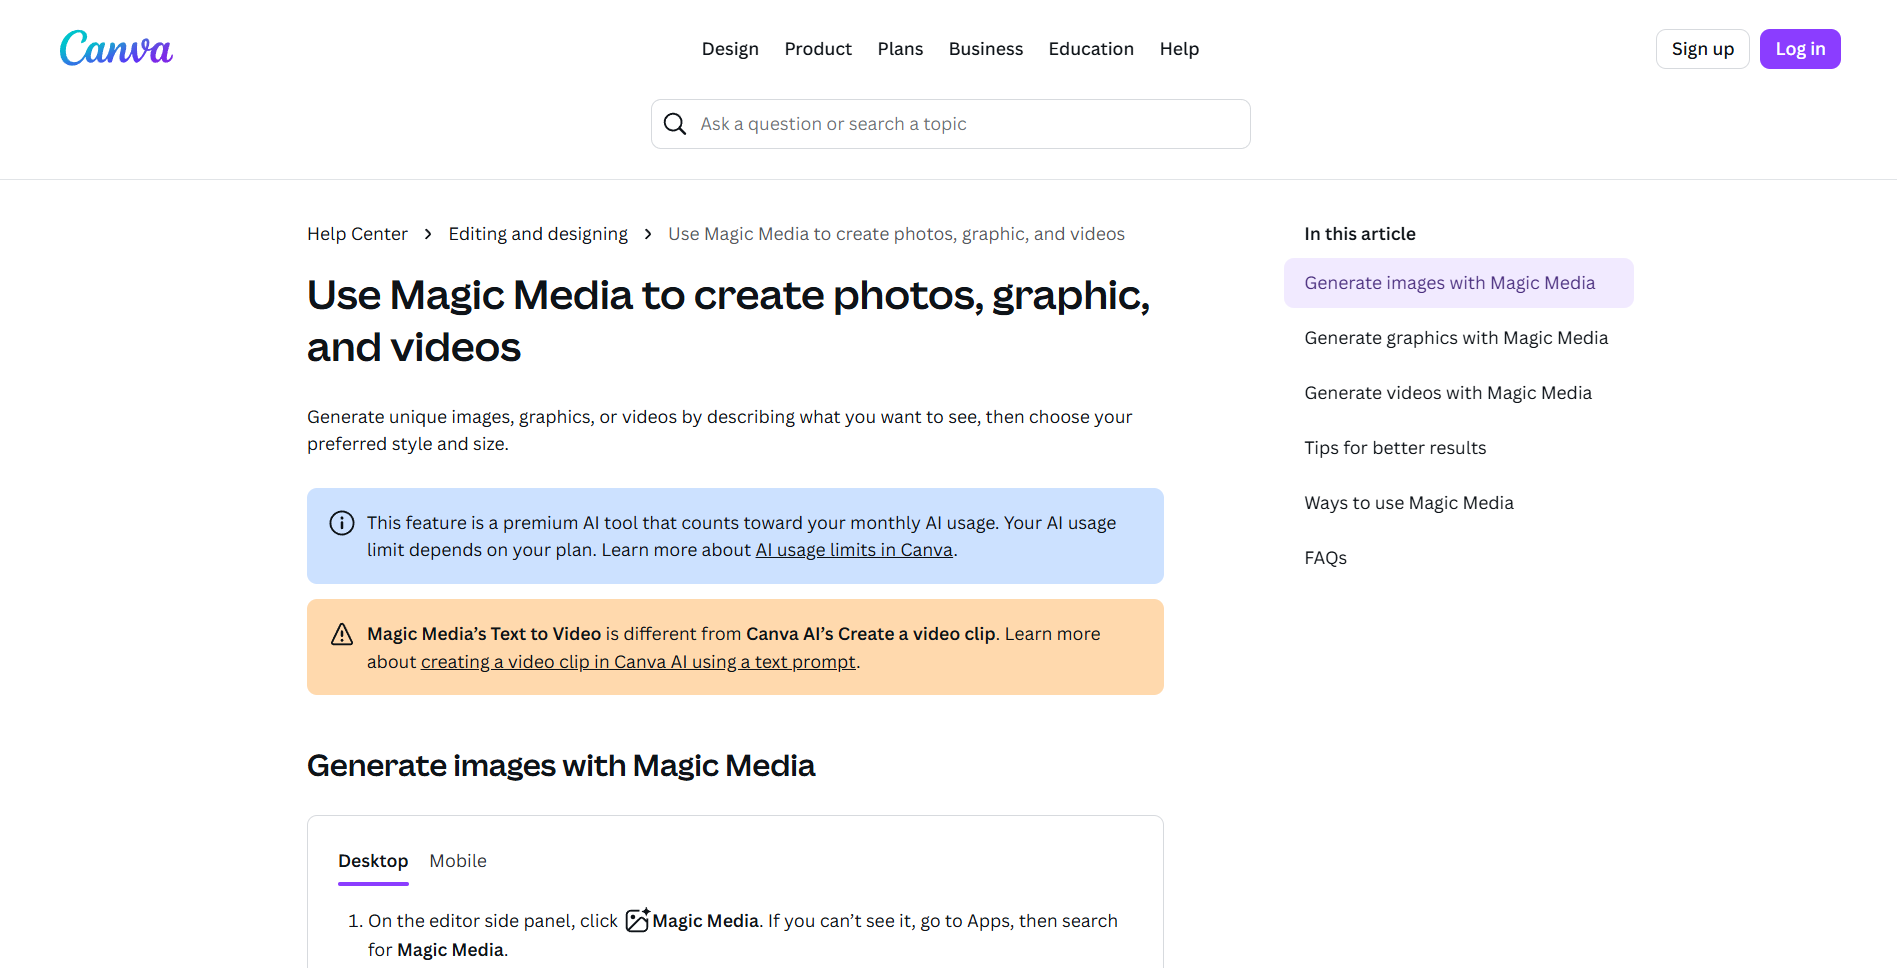This screenshot has height=968, width=1897.
Task: Follow the creating a video clip link
Action: (638, 662)
